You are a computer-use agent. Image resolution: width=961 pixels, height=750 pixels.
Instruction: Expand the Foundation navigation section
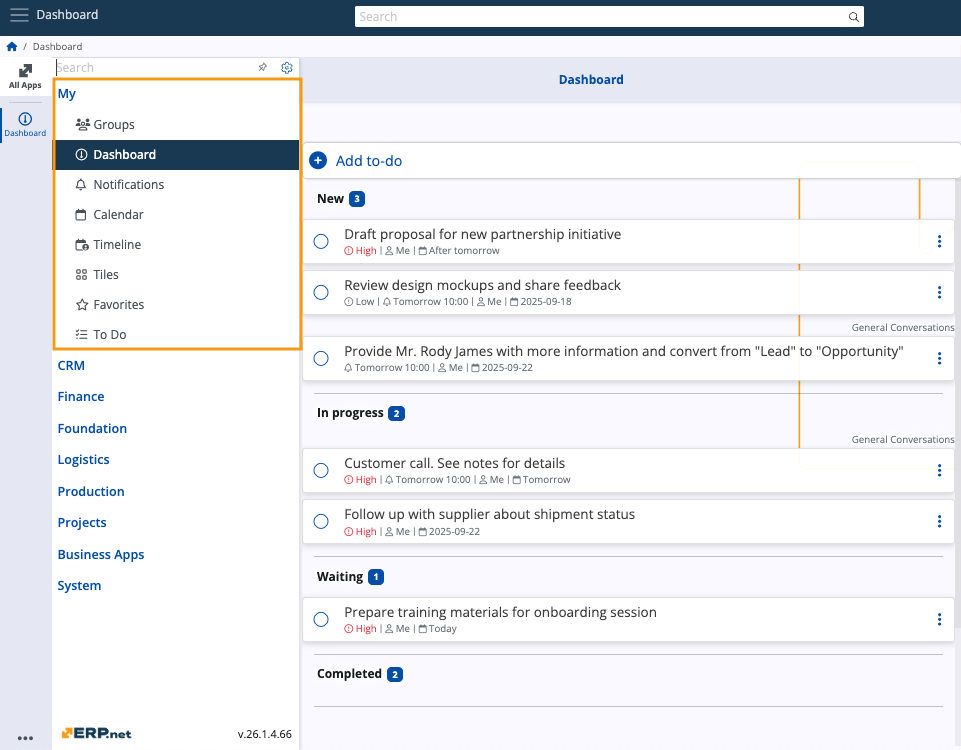click(92, 429)
